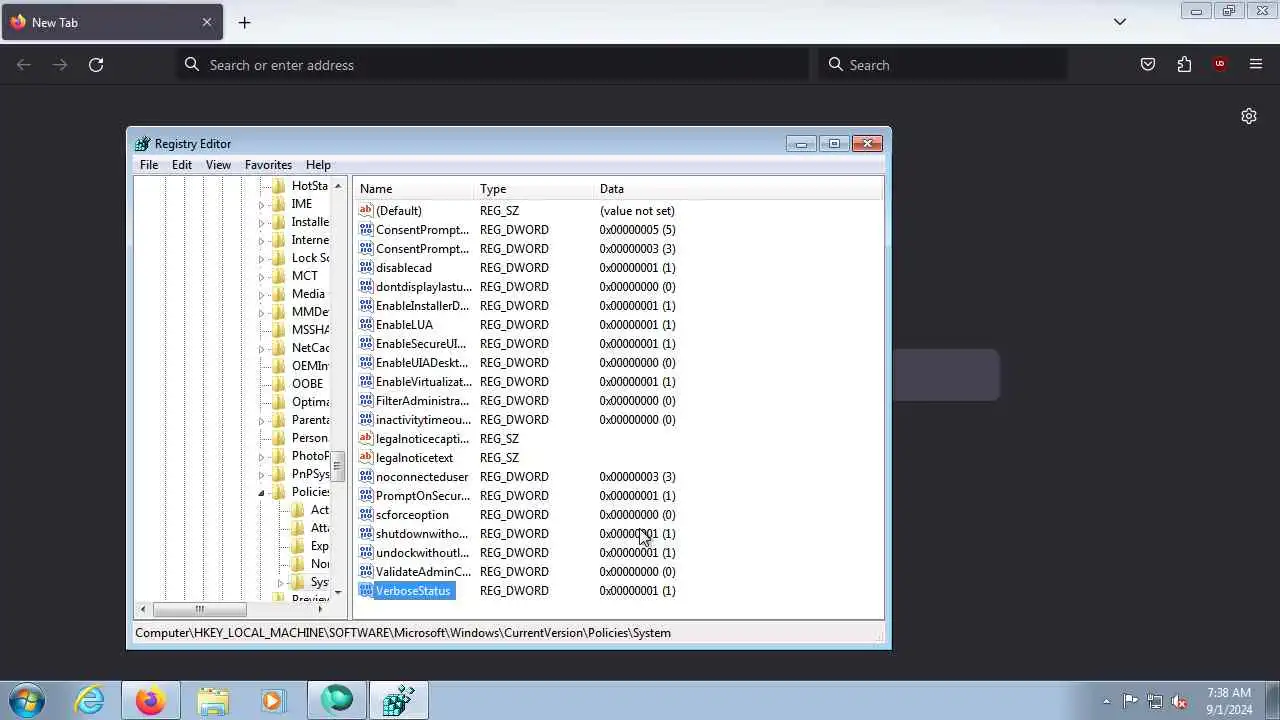Click the status bar registry path text
Image resolution: width=1280 pixels, height=720 pixels.
tap(403, 633)
